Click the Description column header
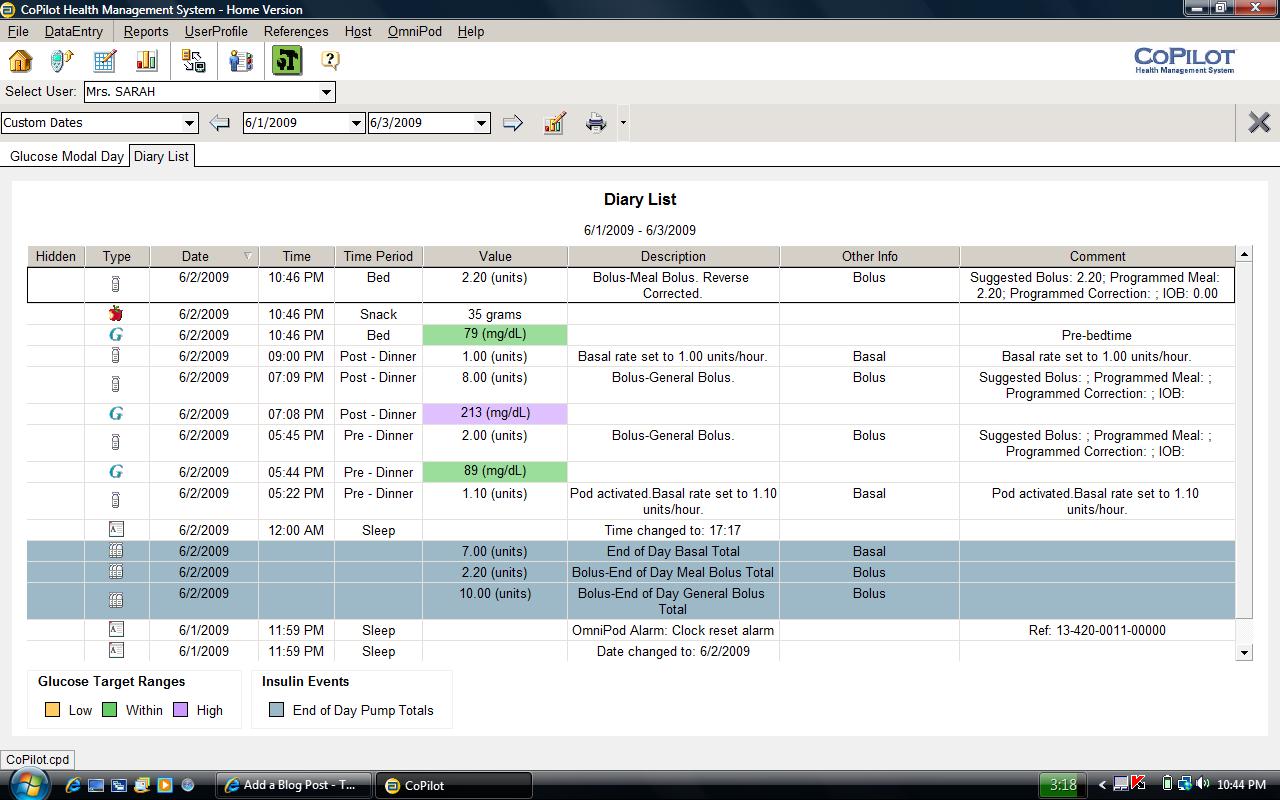Viewport: 1280px width, 800px height. (673, 256)
